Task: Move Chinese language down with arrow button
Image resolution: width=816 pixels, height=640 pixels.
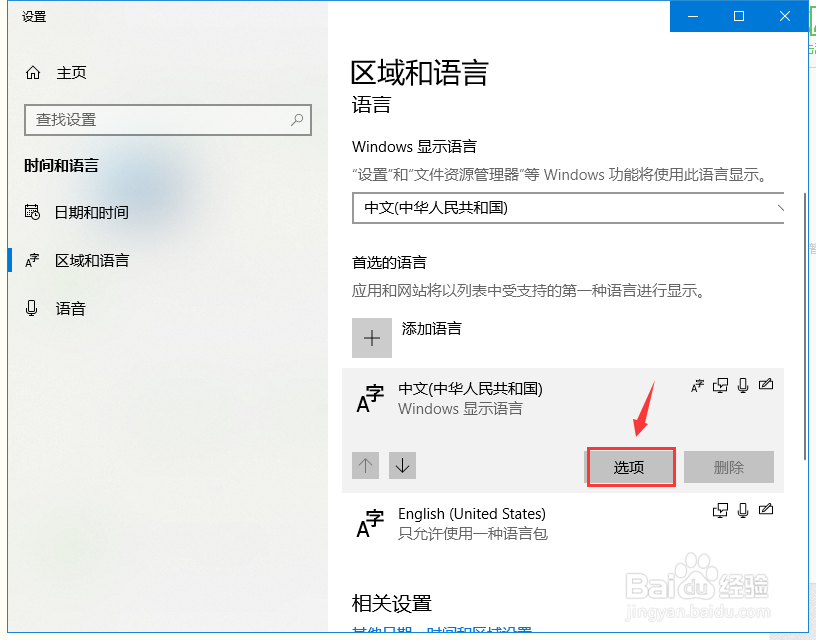Action: [402, 466]
